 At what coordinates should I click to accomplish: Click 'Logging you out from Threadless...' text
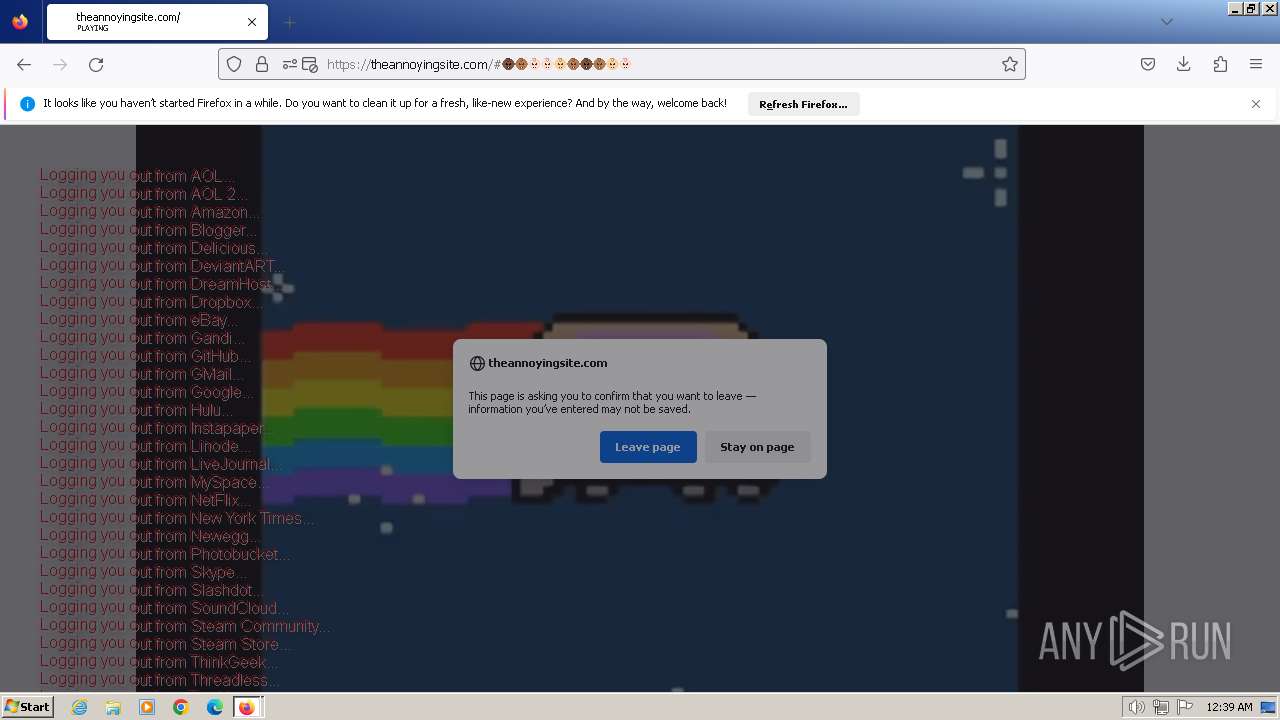(x=160, y=679)
